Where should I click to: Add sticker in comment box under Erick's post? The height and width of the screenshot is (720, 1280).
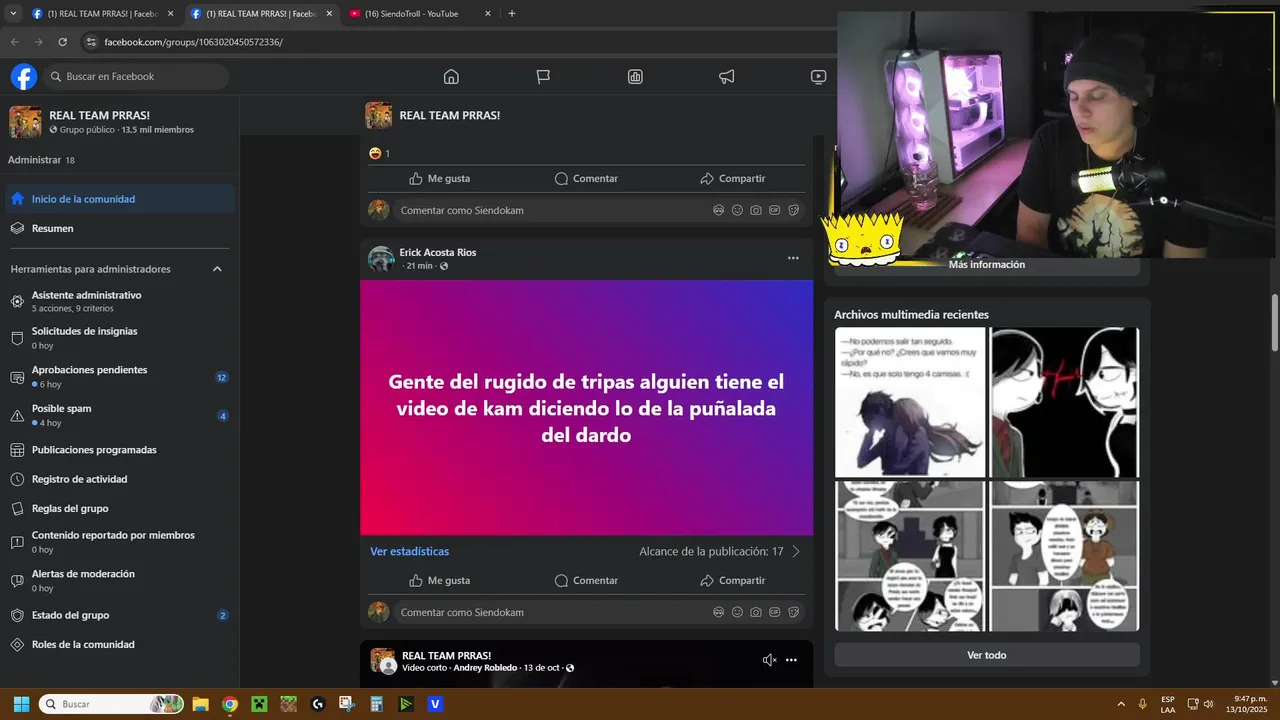(793, 612)
